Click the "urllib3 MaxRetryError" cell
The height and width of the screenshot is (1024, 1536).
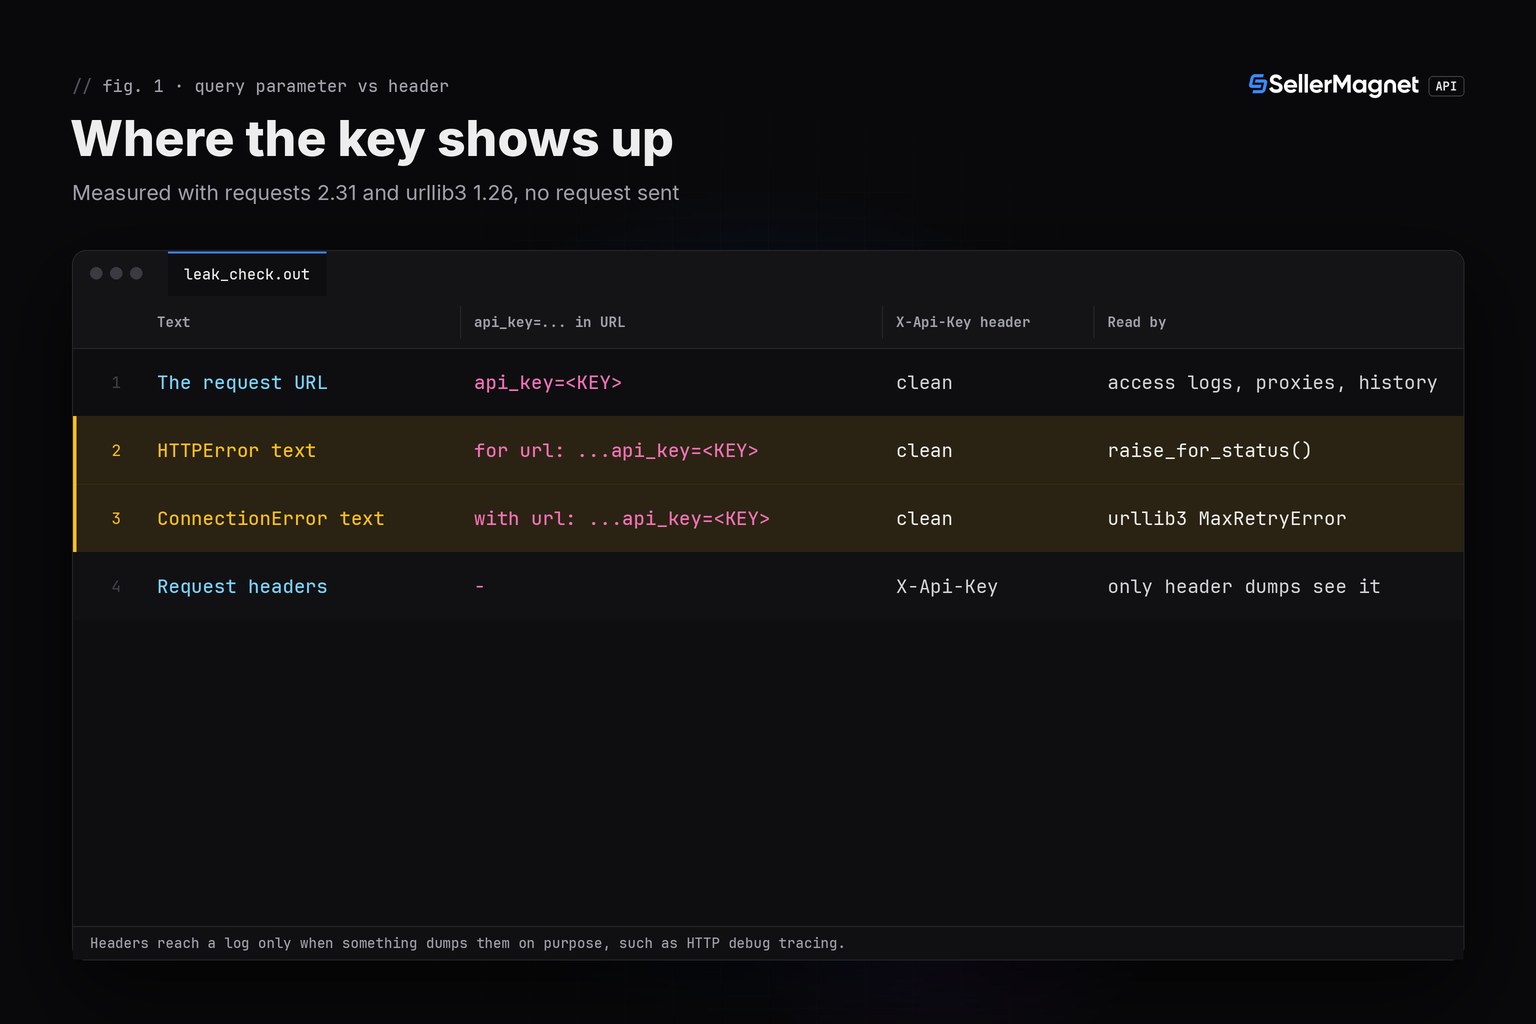coord(1227,519)
